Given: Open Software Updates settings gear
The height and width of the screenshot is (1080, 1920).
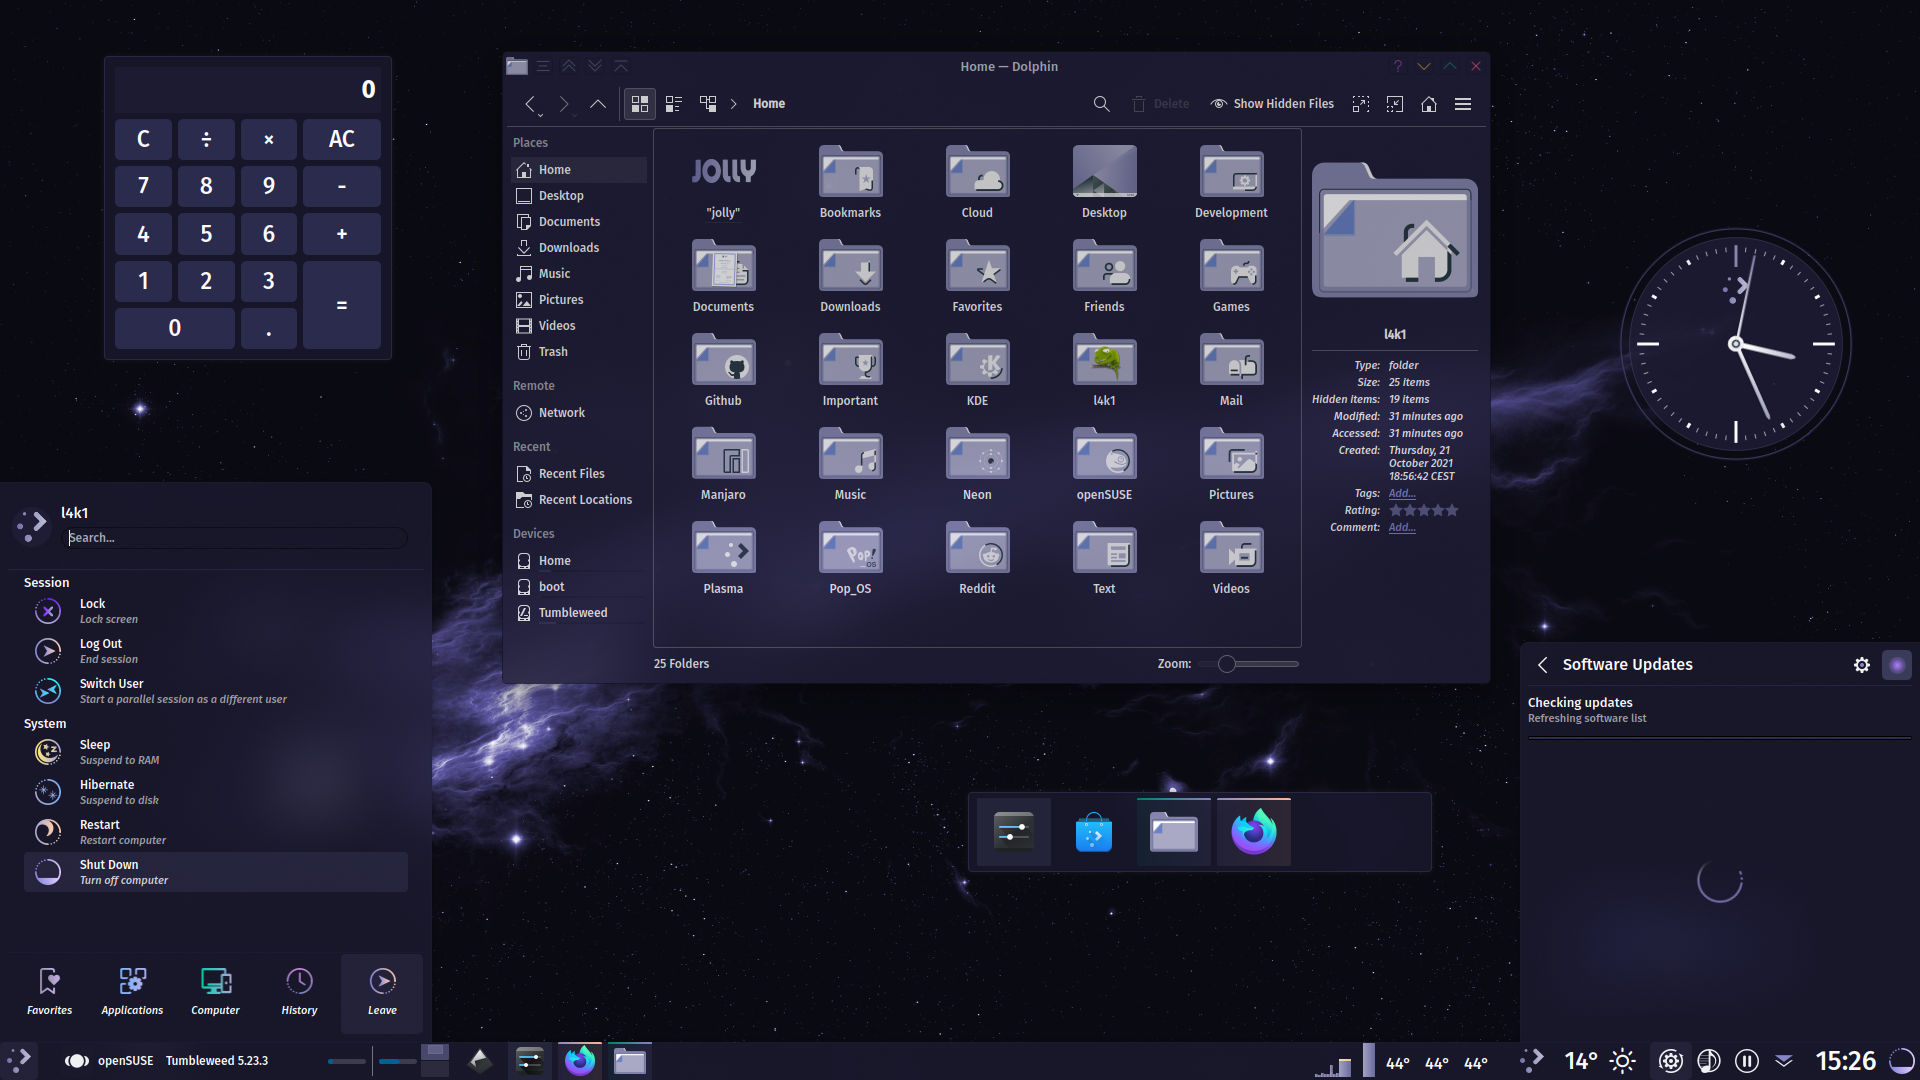Looking at the screenshot, I should pyautogui.click(x=1862, y=665).
